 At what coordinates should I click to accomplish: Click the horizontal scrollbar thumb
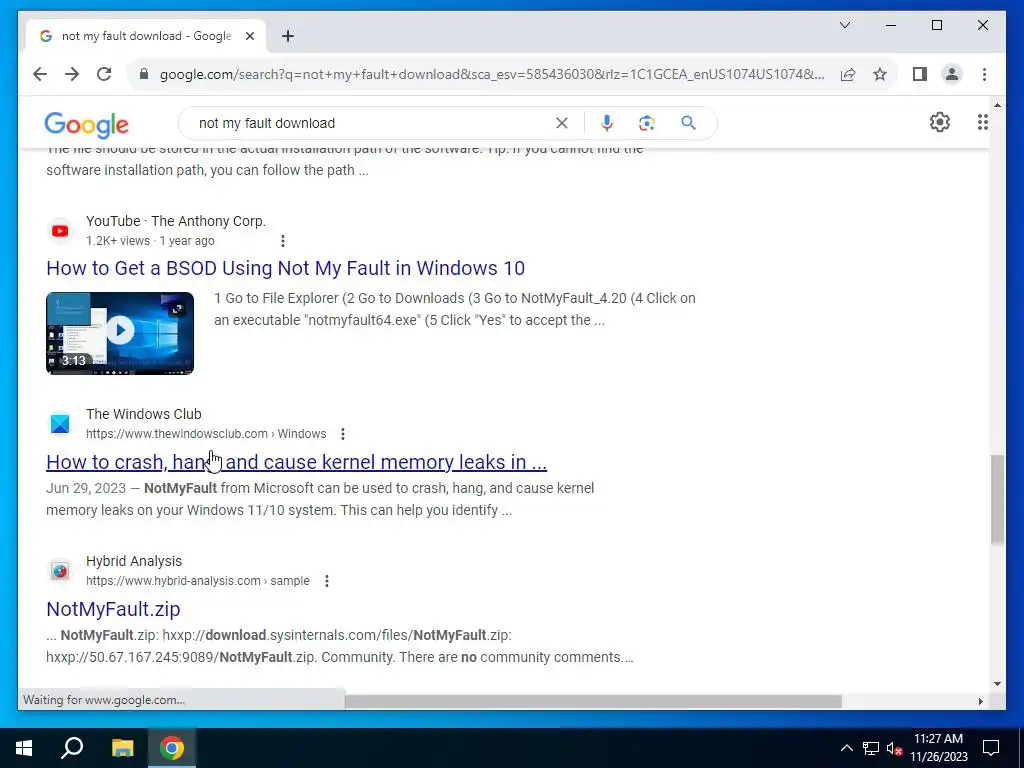tap(593, 701)
